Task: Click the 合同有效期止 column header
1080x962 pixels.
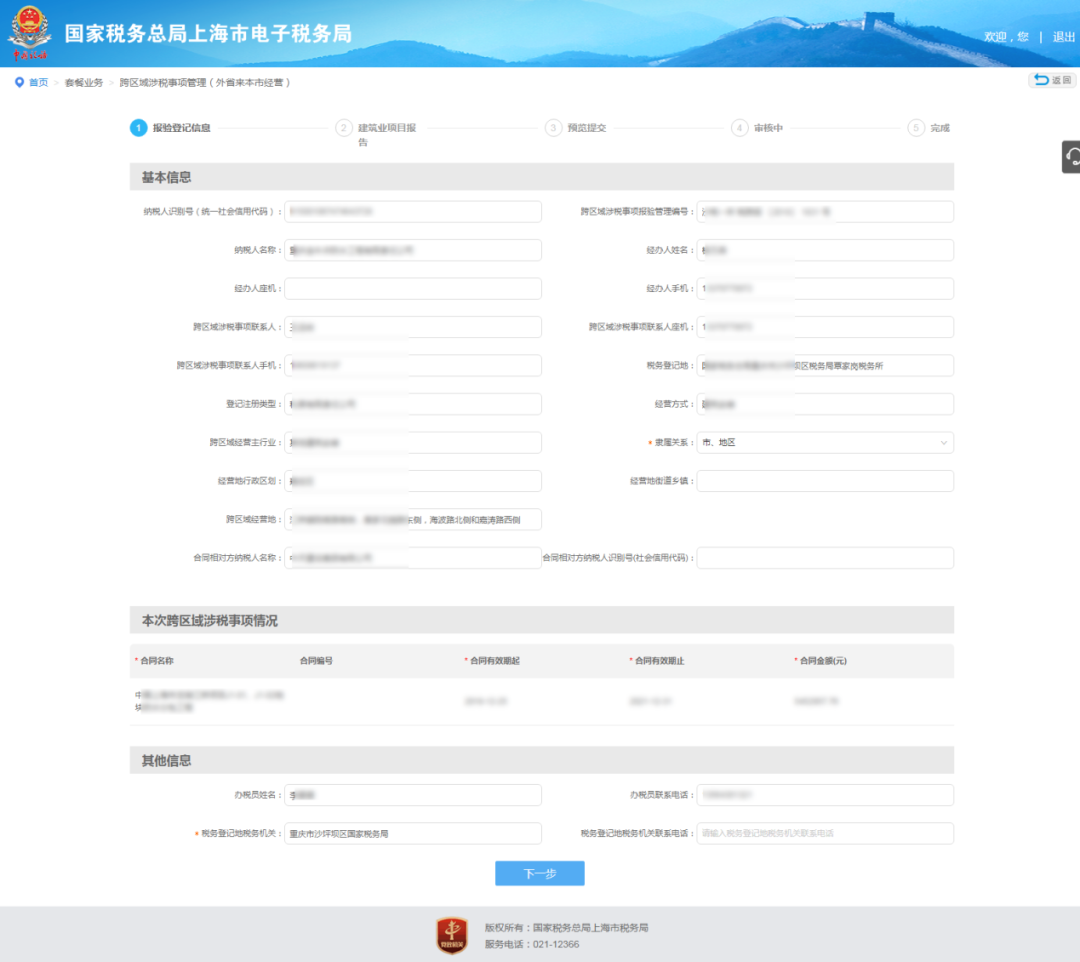Action: coord(659,661)
